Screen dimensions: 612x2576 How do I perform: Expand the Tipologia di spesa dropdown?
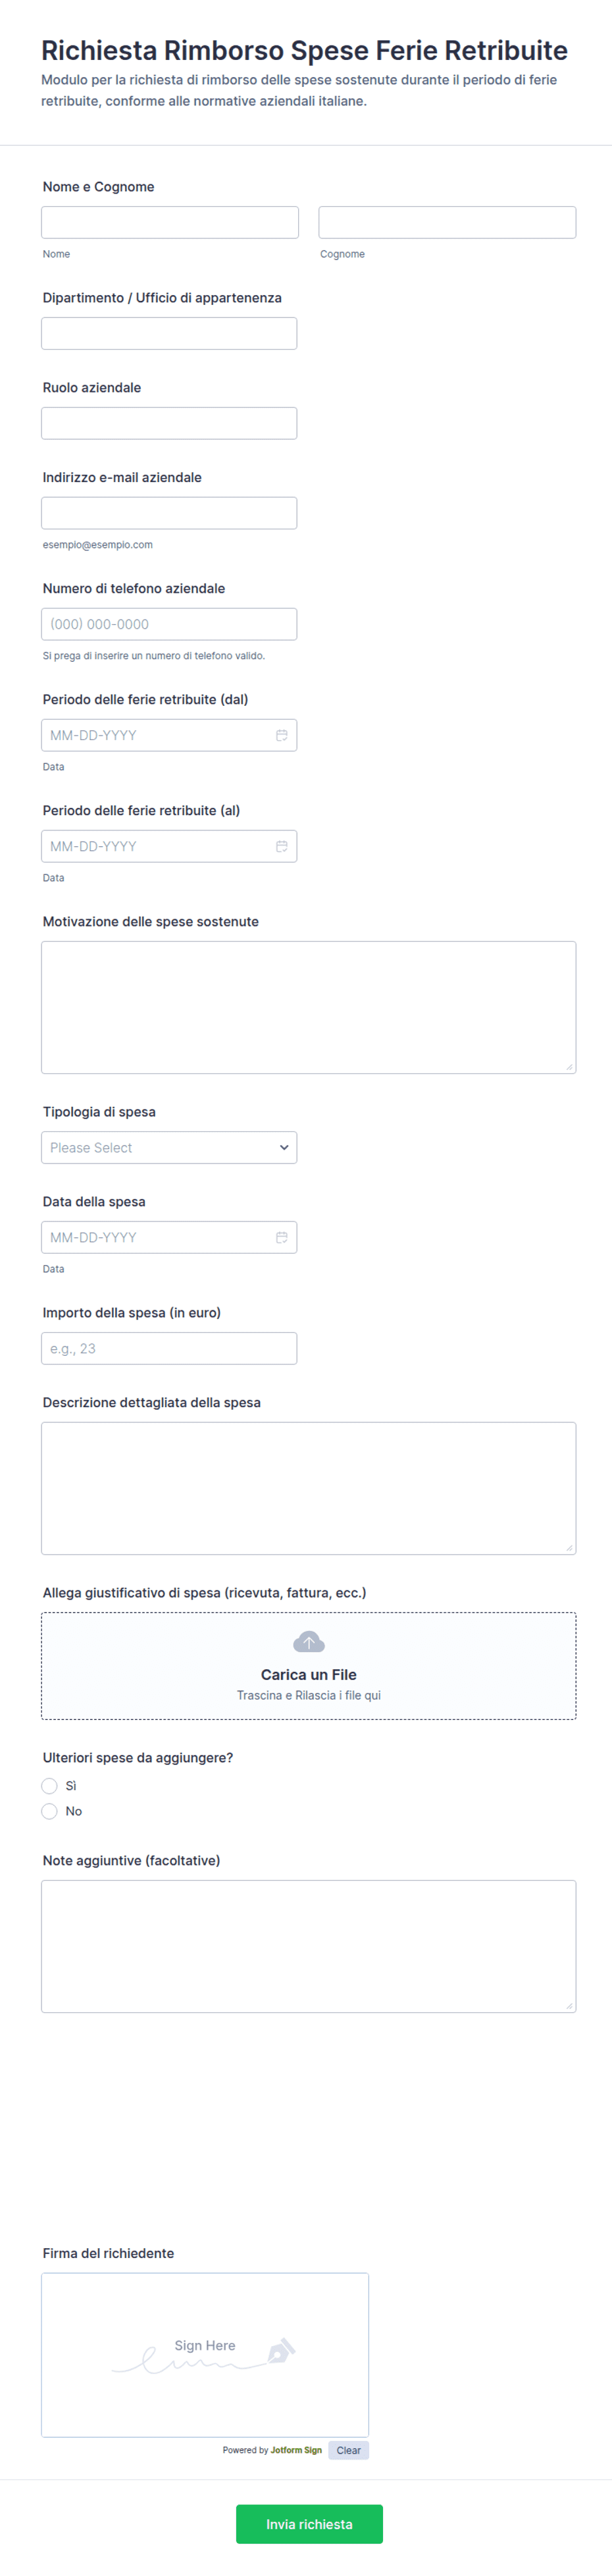[169, 1147]
